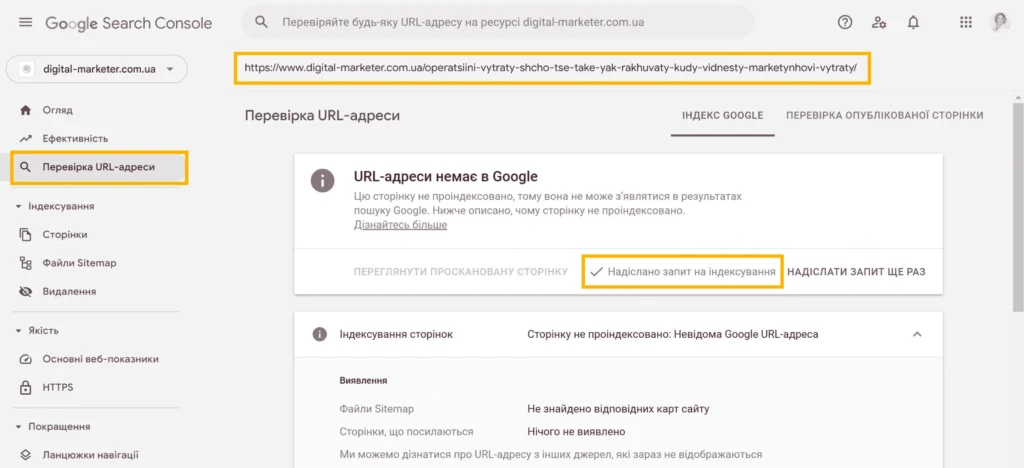This screenshot has height=468, width=1024.
Task: Click НАДІСЛАТИ ЗАПИТ ЩЕ РАЗ button
Action: coord(856,272)
